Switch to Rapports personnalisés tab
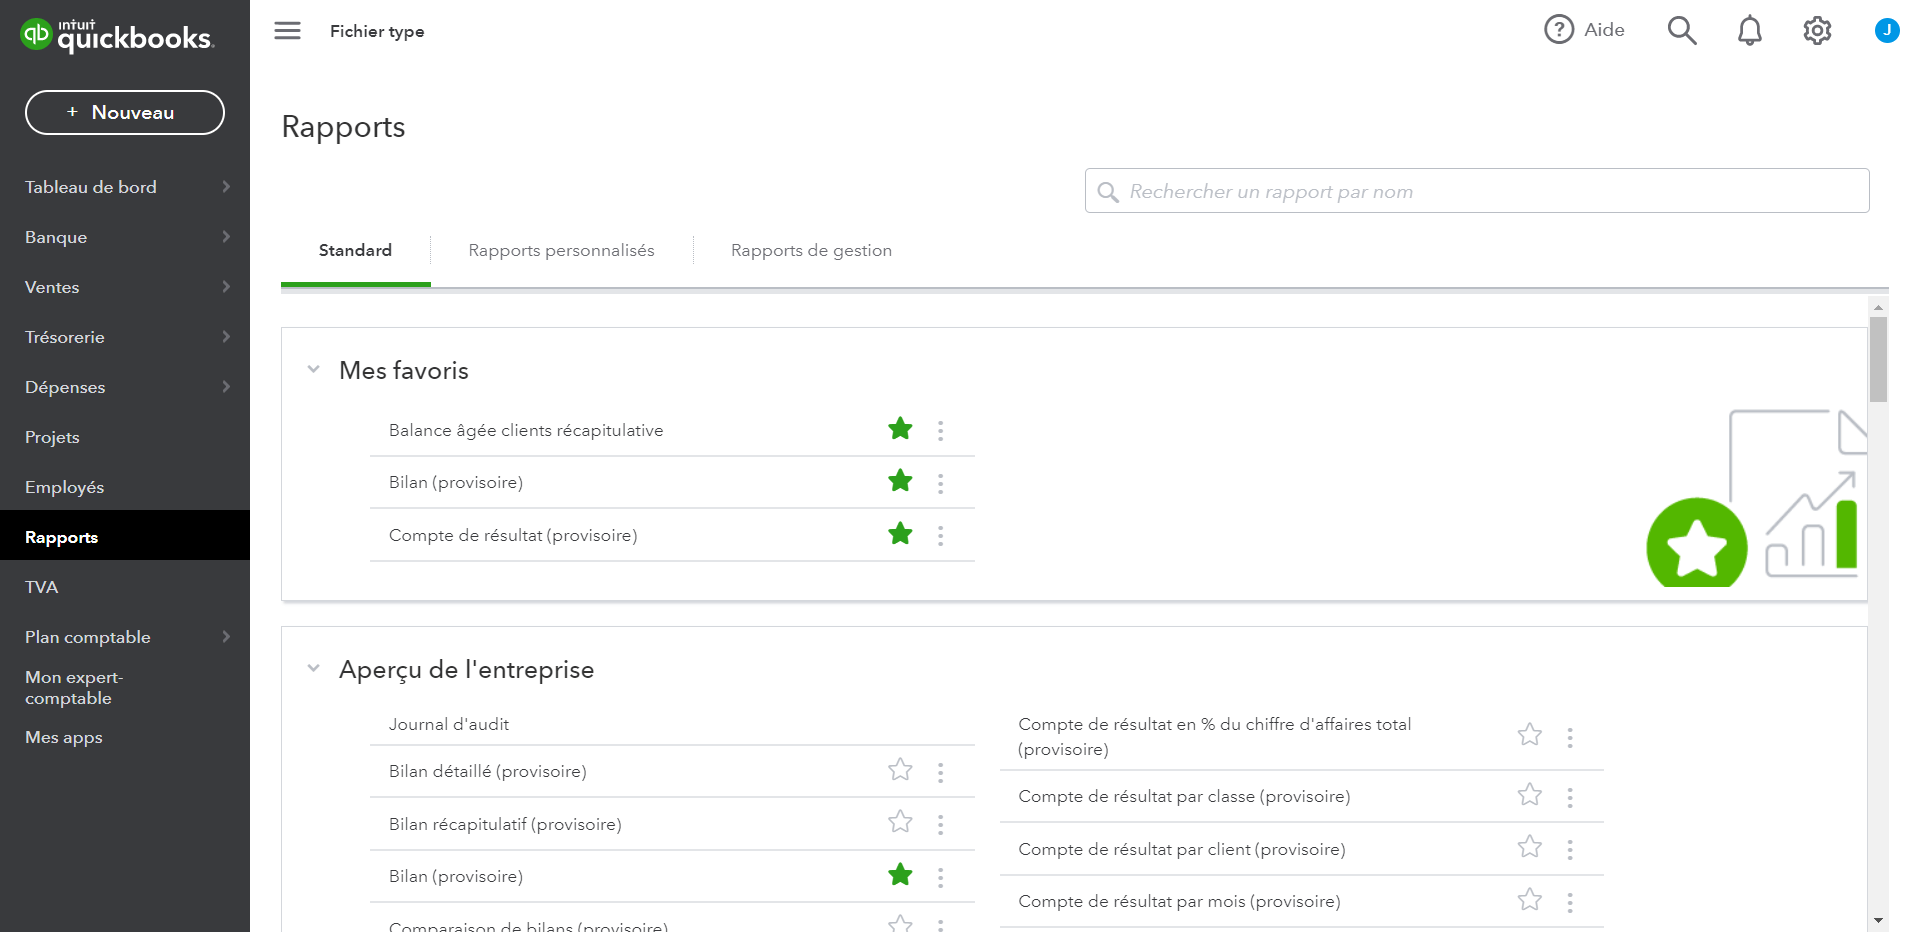The height and width of the screenshot is (932, 1920). pyautogui.click(x=561, y=251)
